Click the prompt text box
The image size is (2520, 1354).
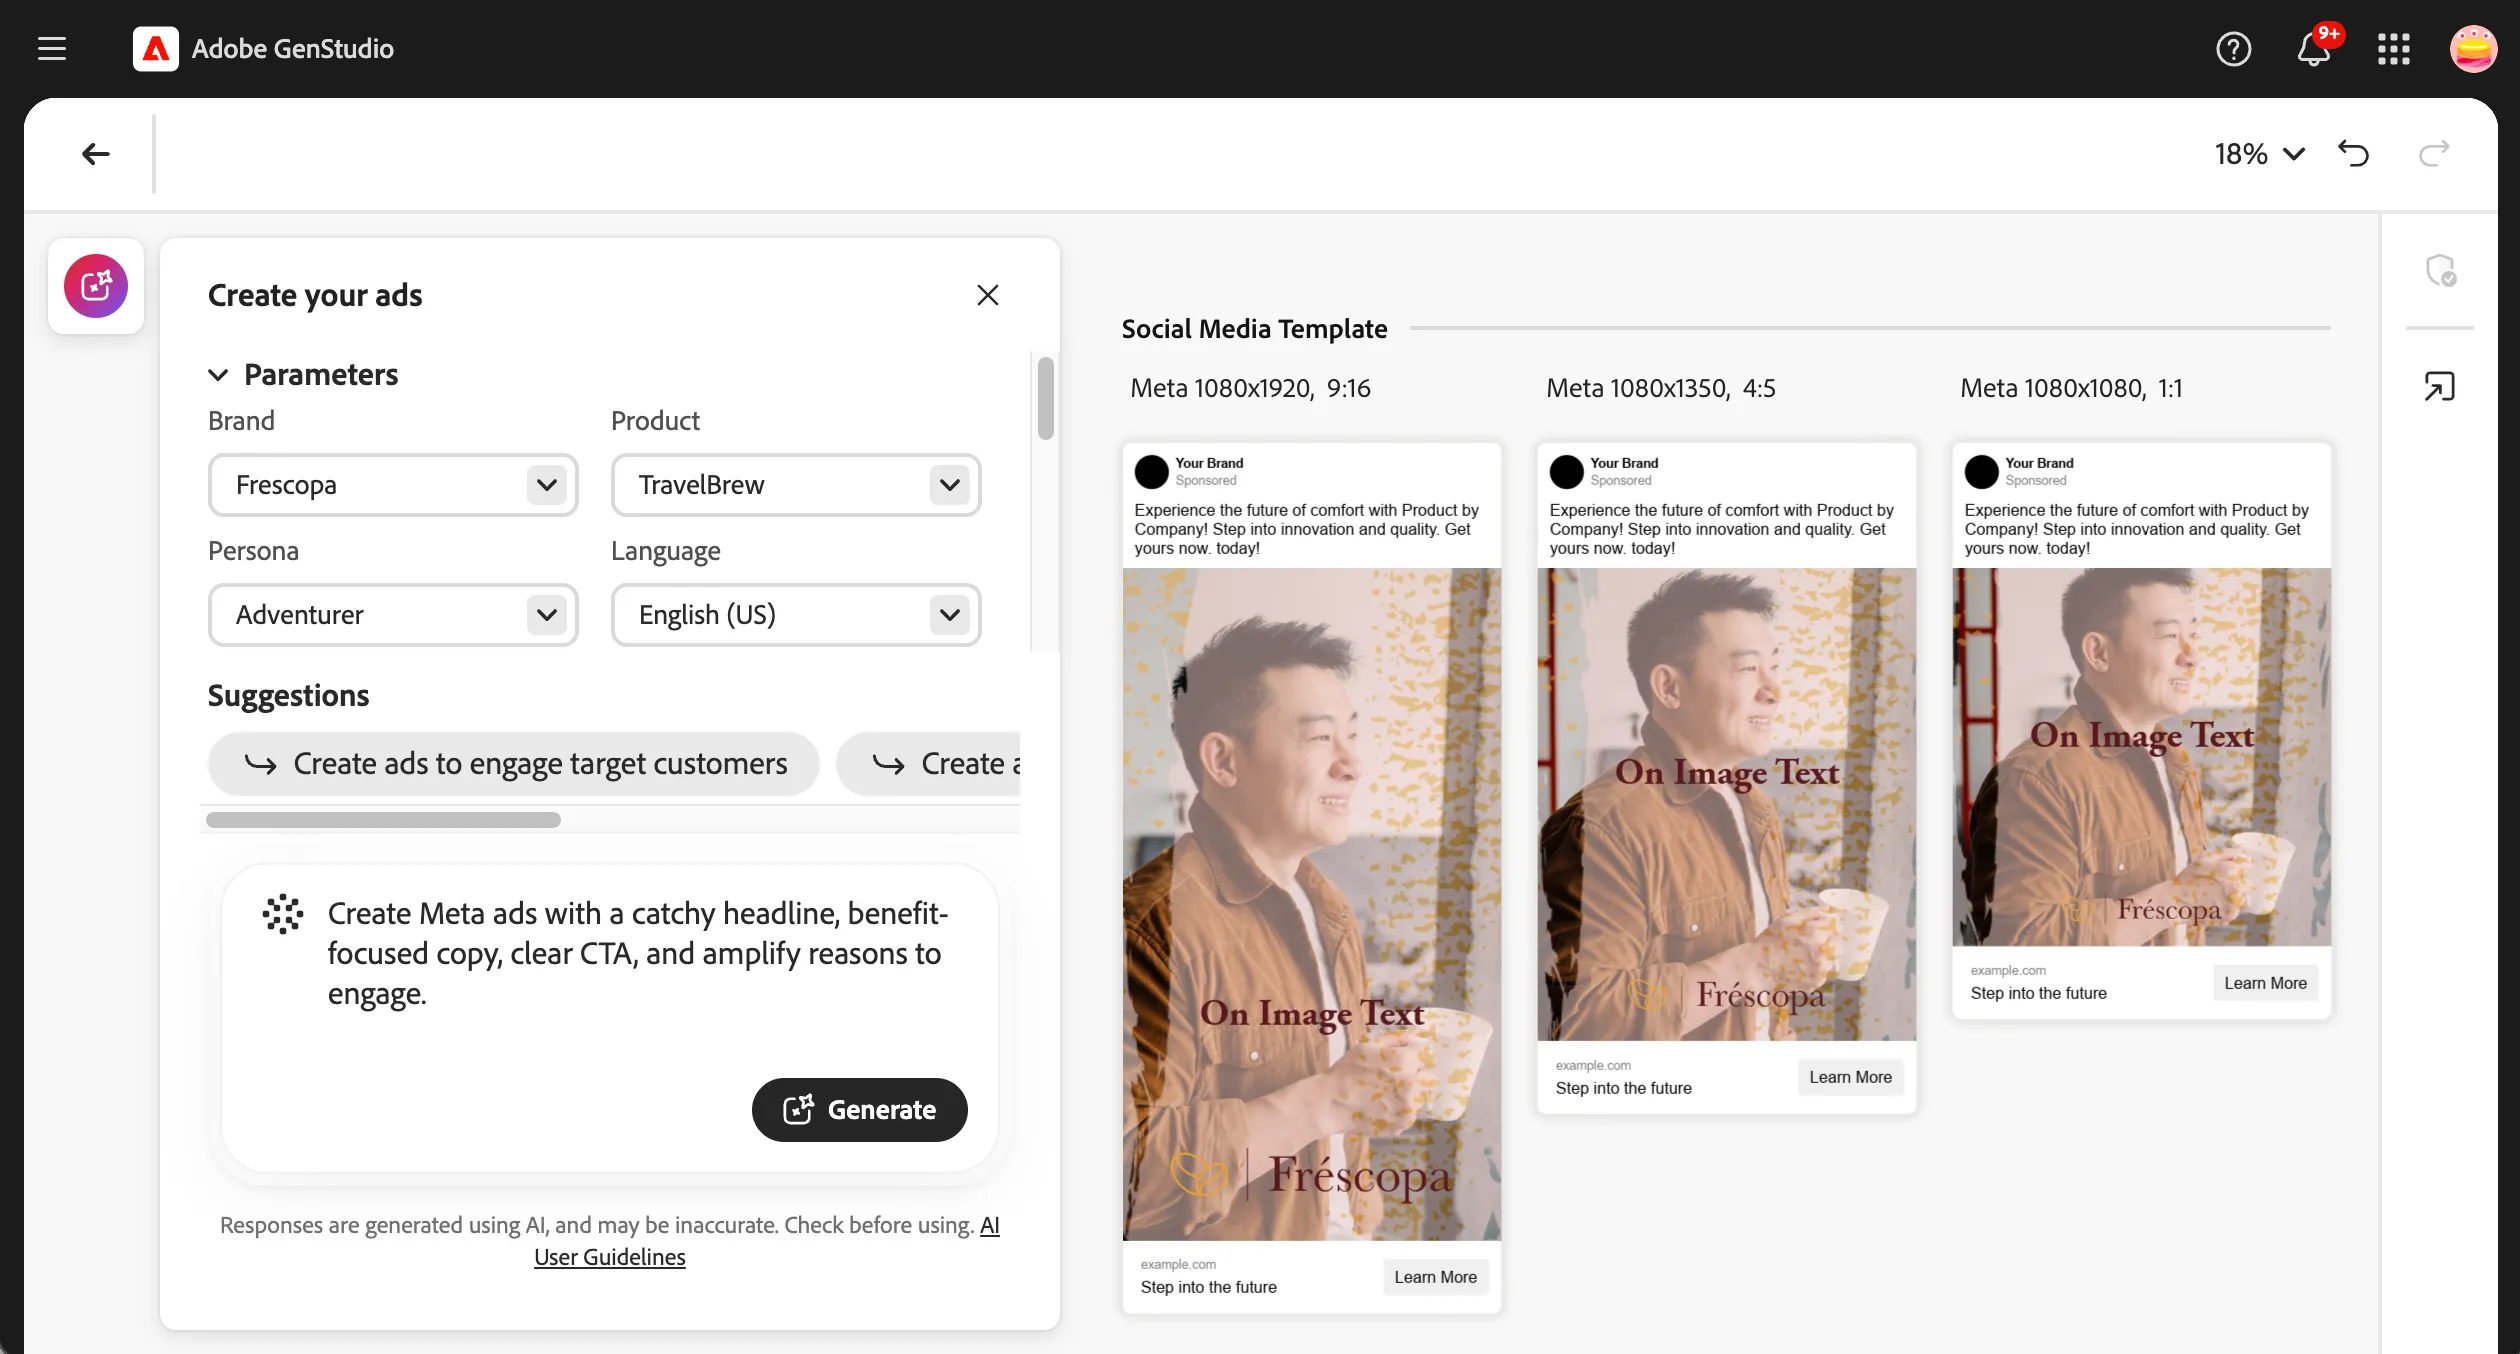610,1018
